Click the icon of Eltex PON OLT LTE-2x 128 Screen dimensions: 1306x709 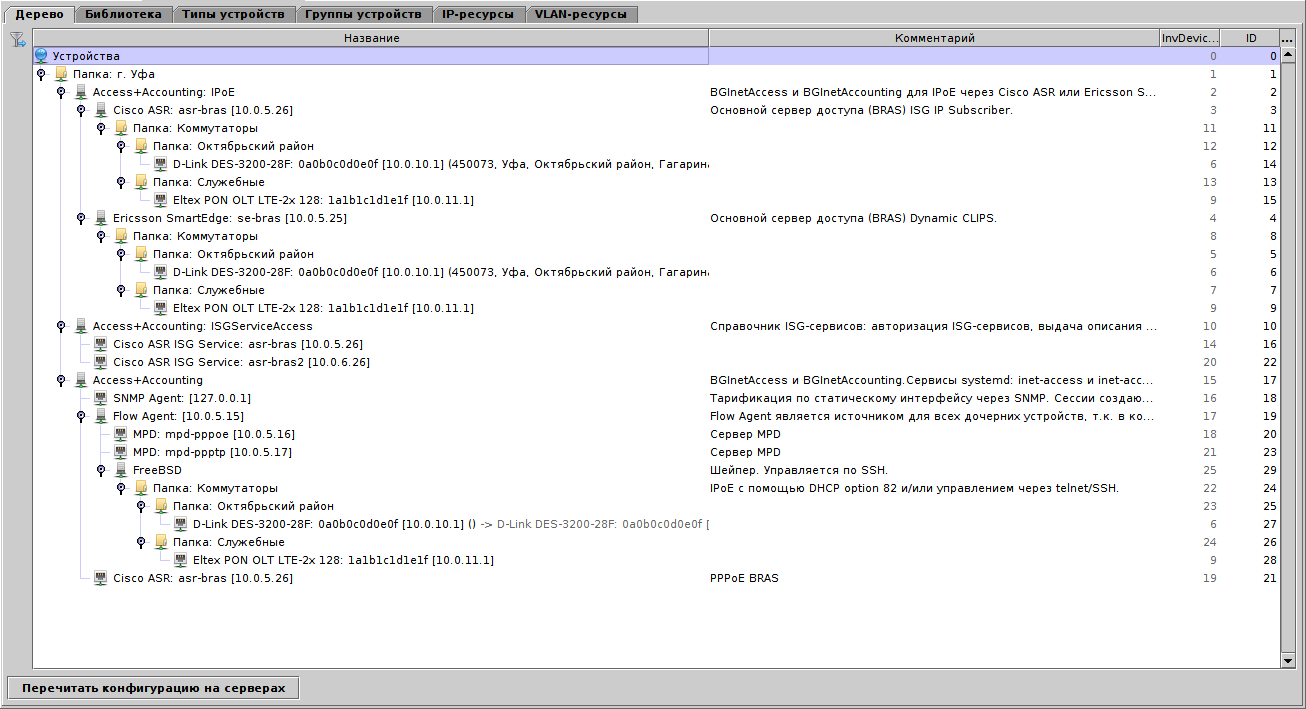point(161,199)
